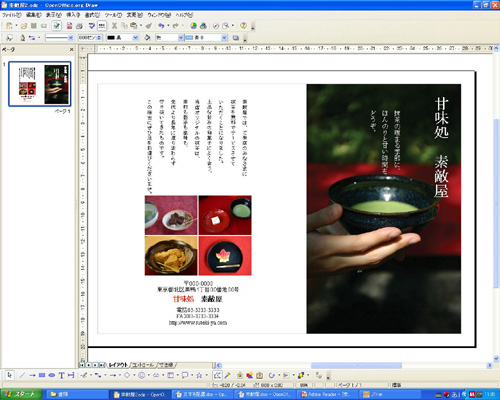This screenshot has width=500, height=400.
Task: Open the 変更 menu
Action: (134, 15)
